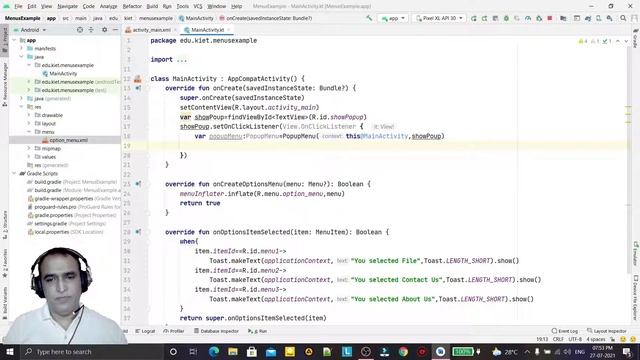Open Task View on the taskbar
Image resolution: width=640 pixels, height=360 pixels.
coord(193,351)
